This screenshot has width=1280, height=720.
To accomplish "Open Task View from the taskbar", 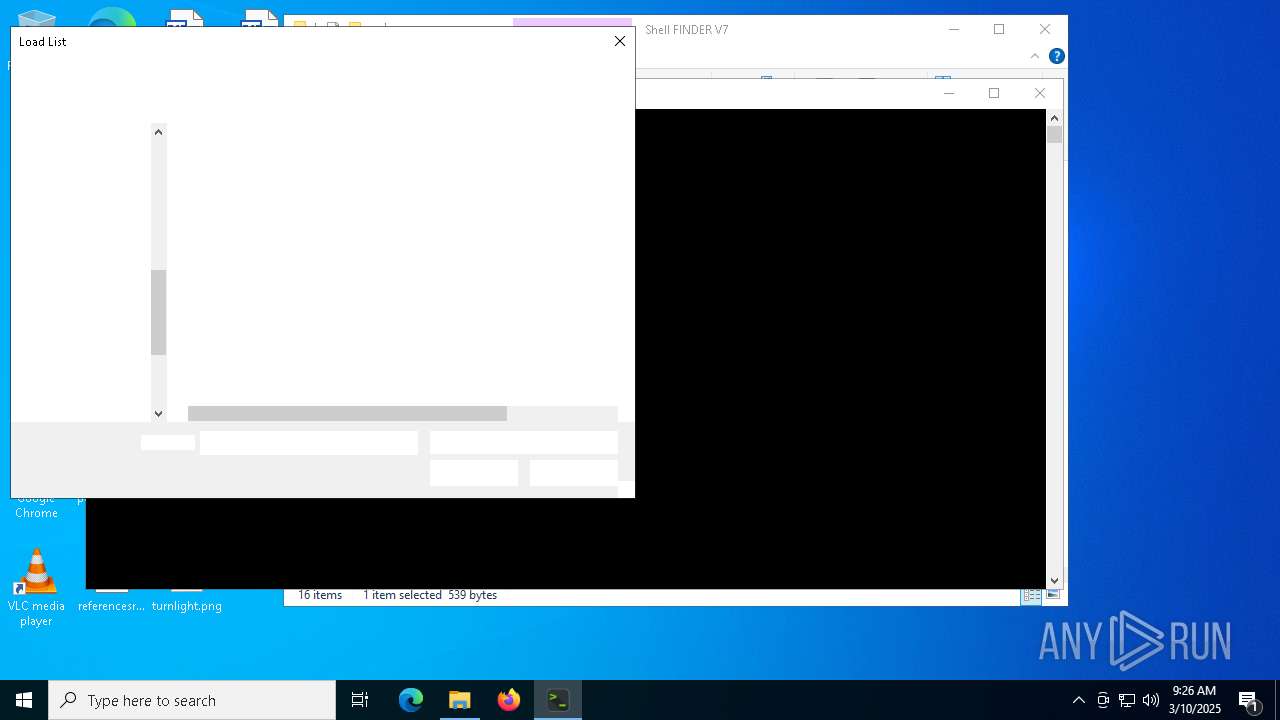I will tap(360, 700).
